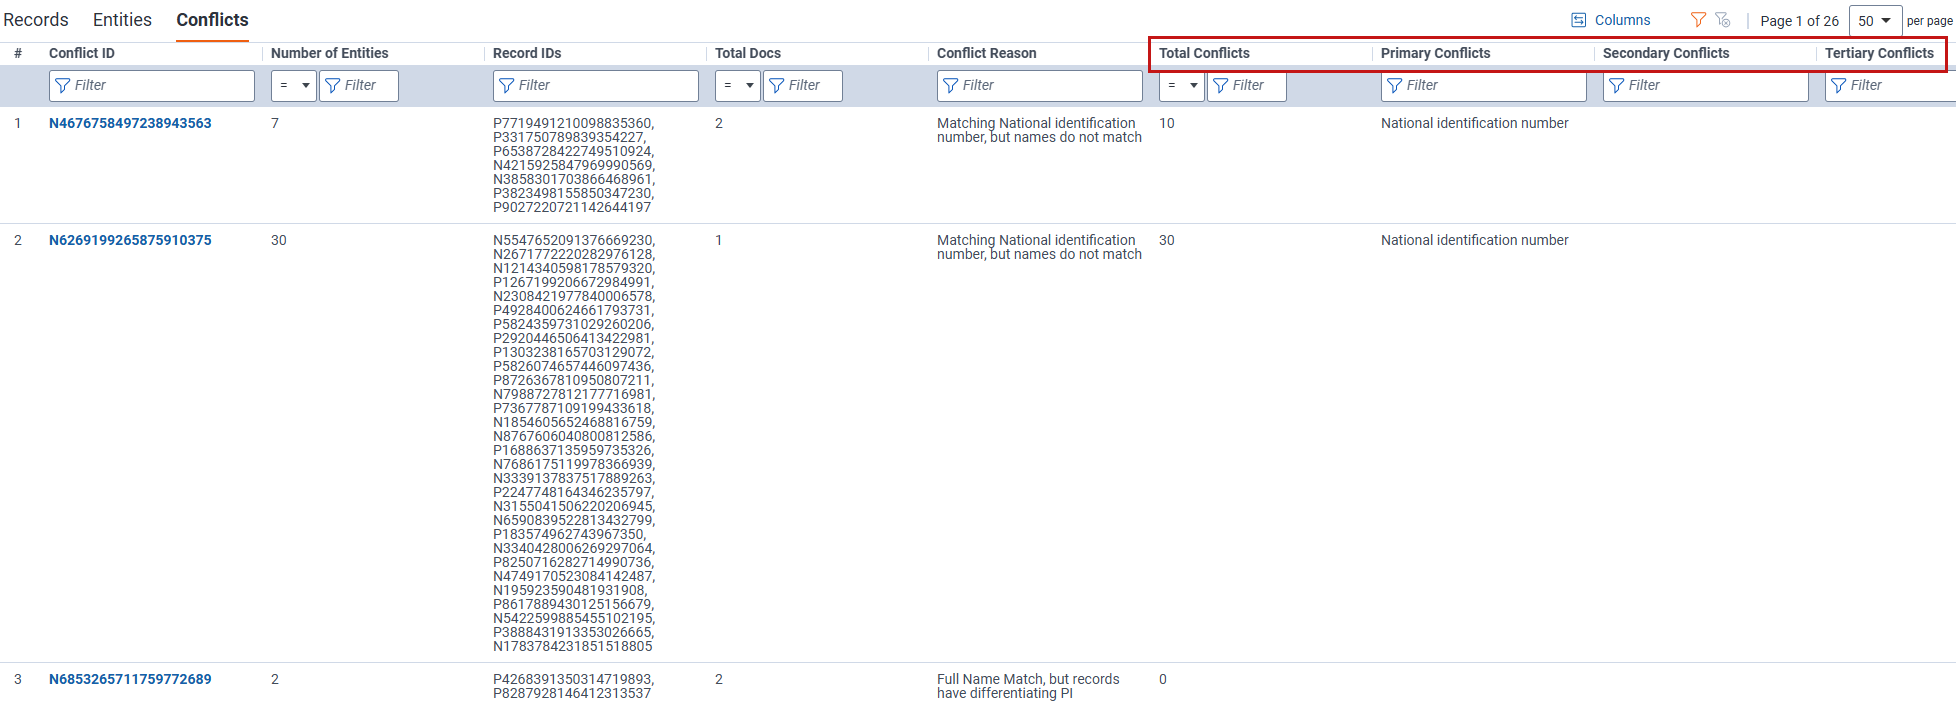The image size is (1956, 709).
Task: Sort by the Number of Entities header
Action: point(330,53)
